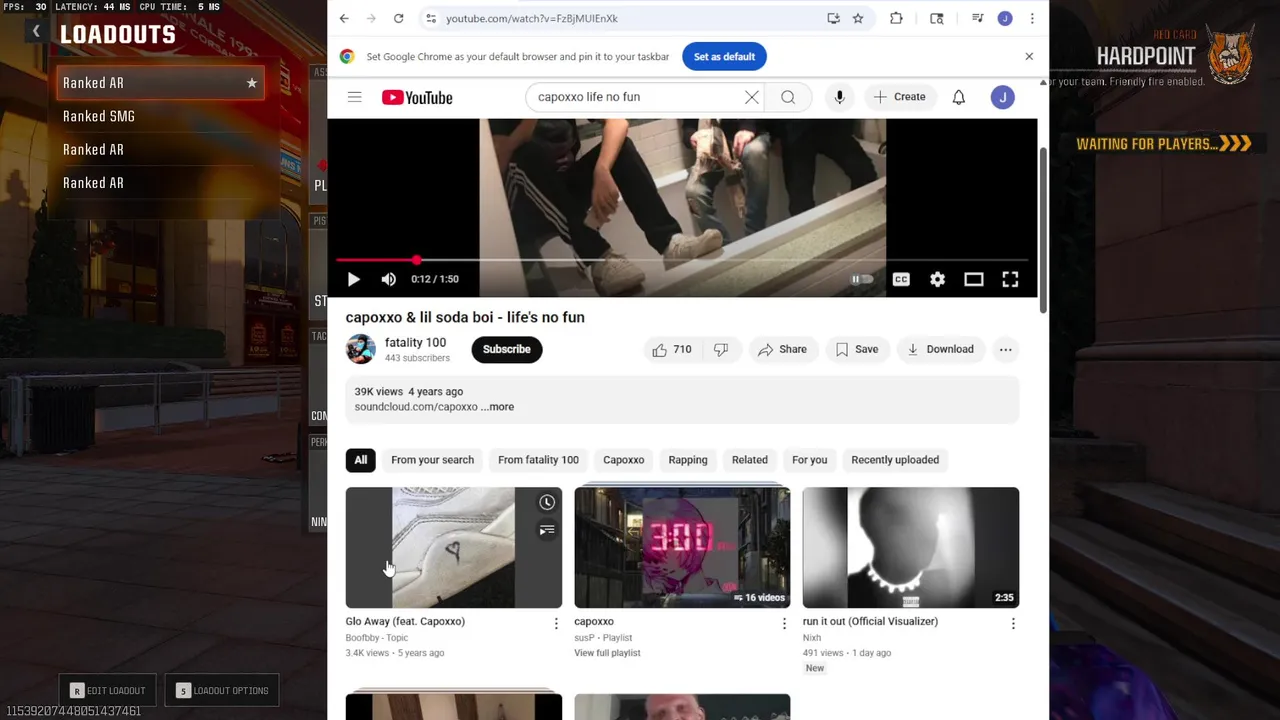Set Chrome as default browser button
The image size is (1280, 720).
[x=724, y=57]
